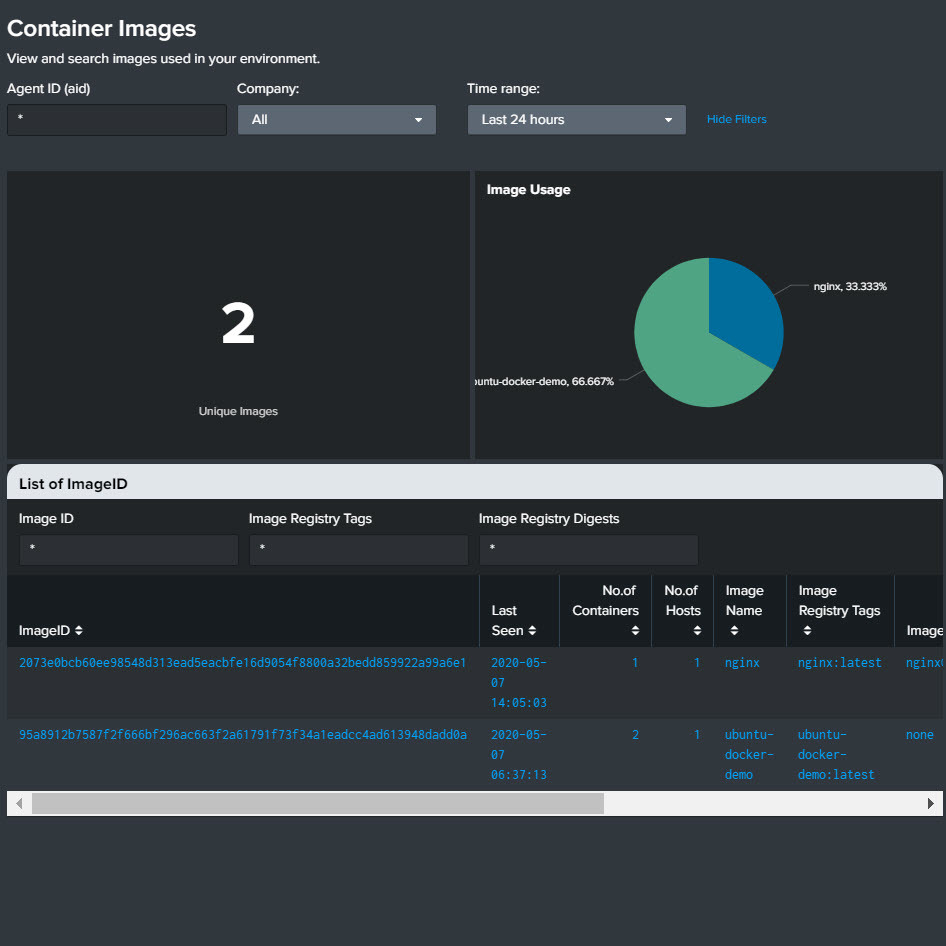Sort by ImageID column sort icon
The height and width of the screenshot is (946, 946).
click(79, 631)
